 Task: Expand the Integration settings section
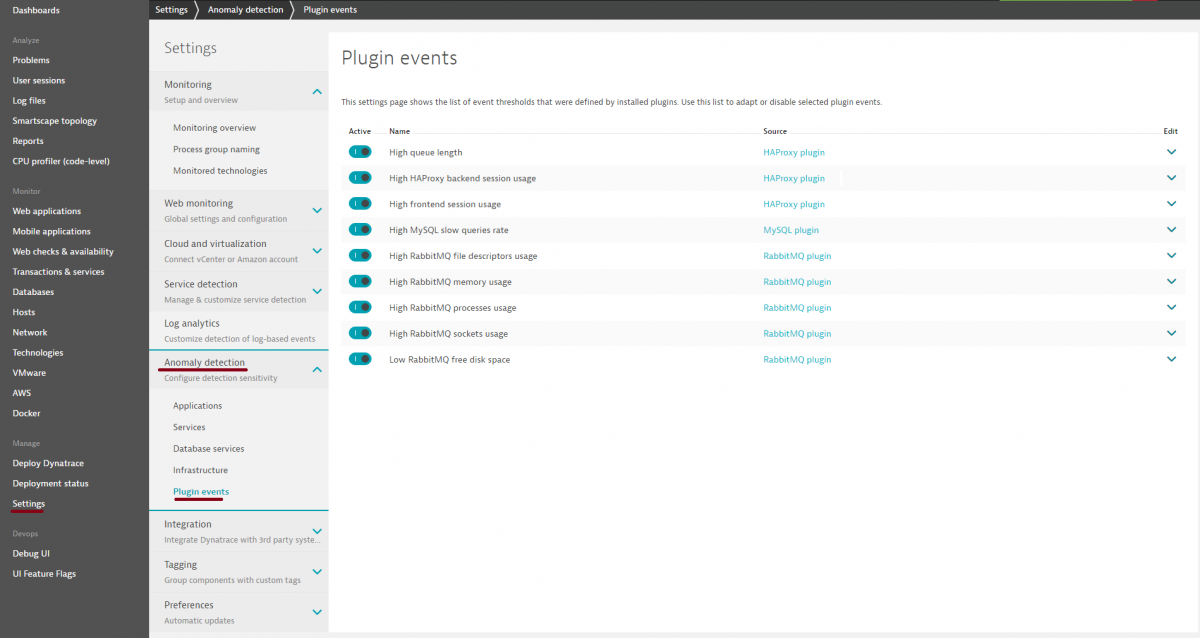tap(317, 530)
